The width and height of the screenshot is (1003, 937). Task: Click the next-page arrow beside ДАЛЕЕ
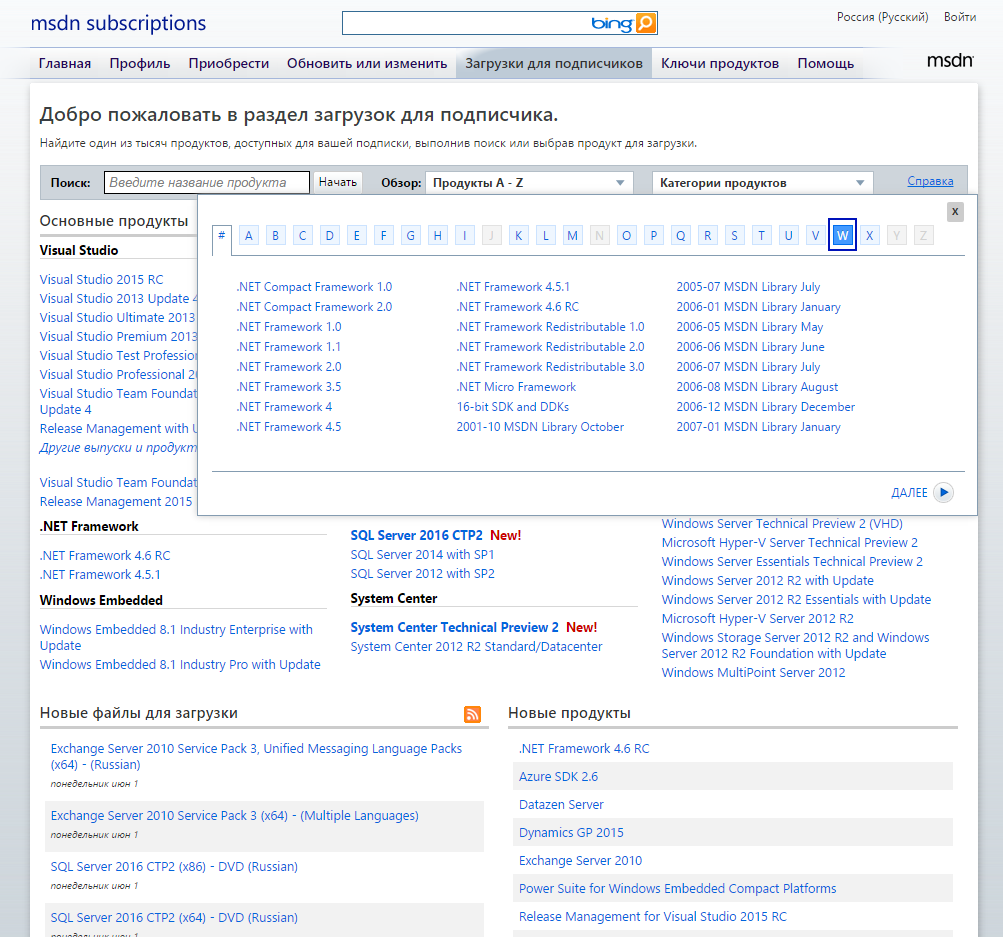coord(944,492)
